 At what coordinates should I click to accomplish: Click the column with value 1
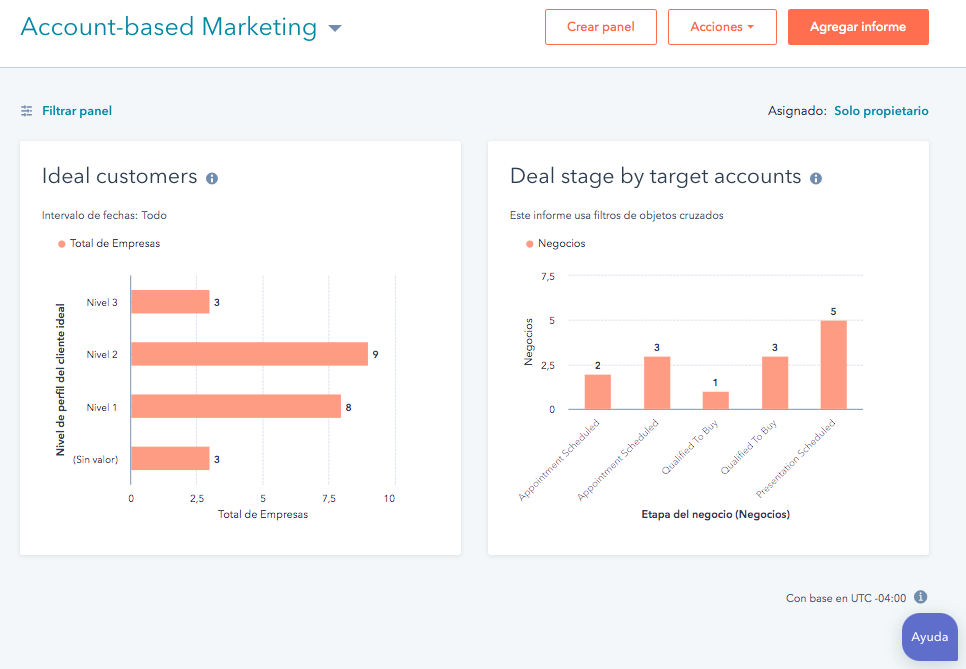(x=715, y=400)
